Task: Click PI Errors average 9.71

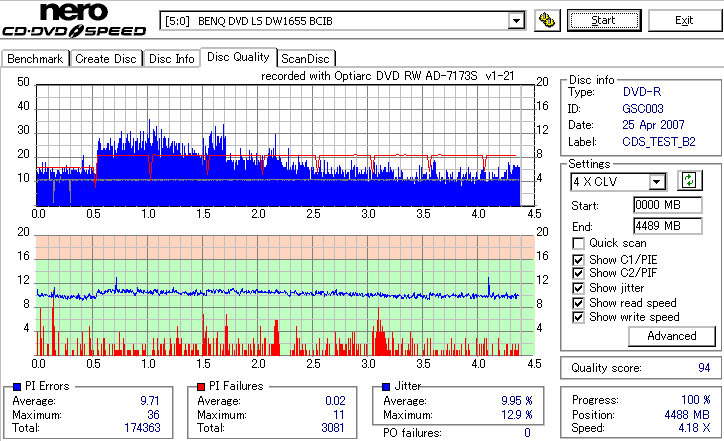Action: [150, 401]
